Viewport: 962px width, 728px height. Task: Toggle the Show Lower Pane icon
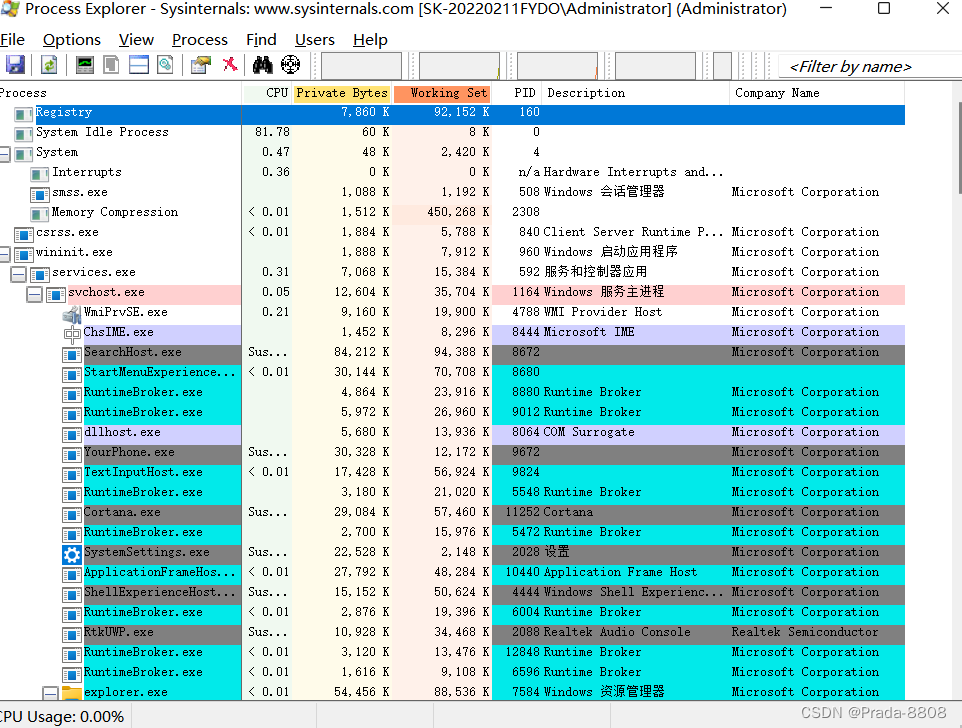pos(139,64)
